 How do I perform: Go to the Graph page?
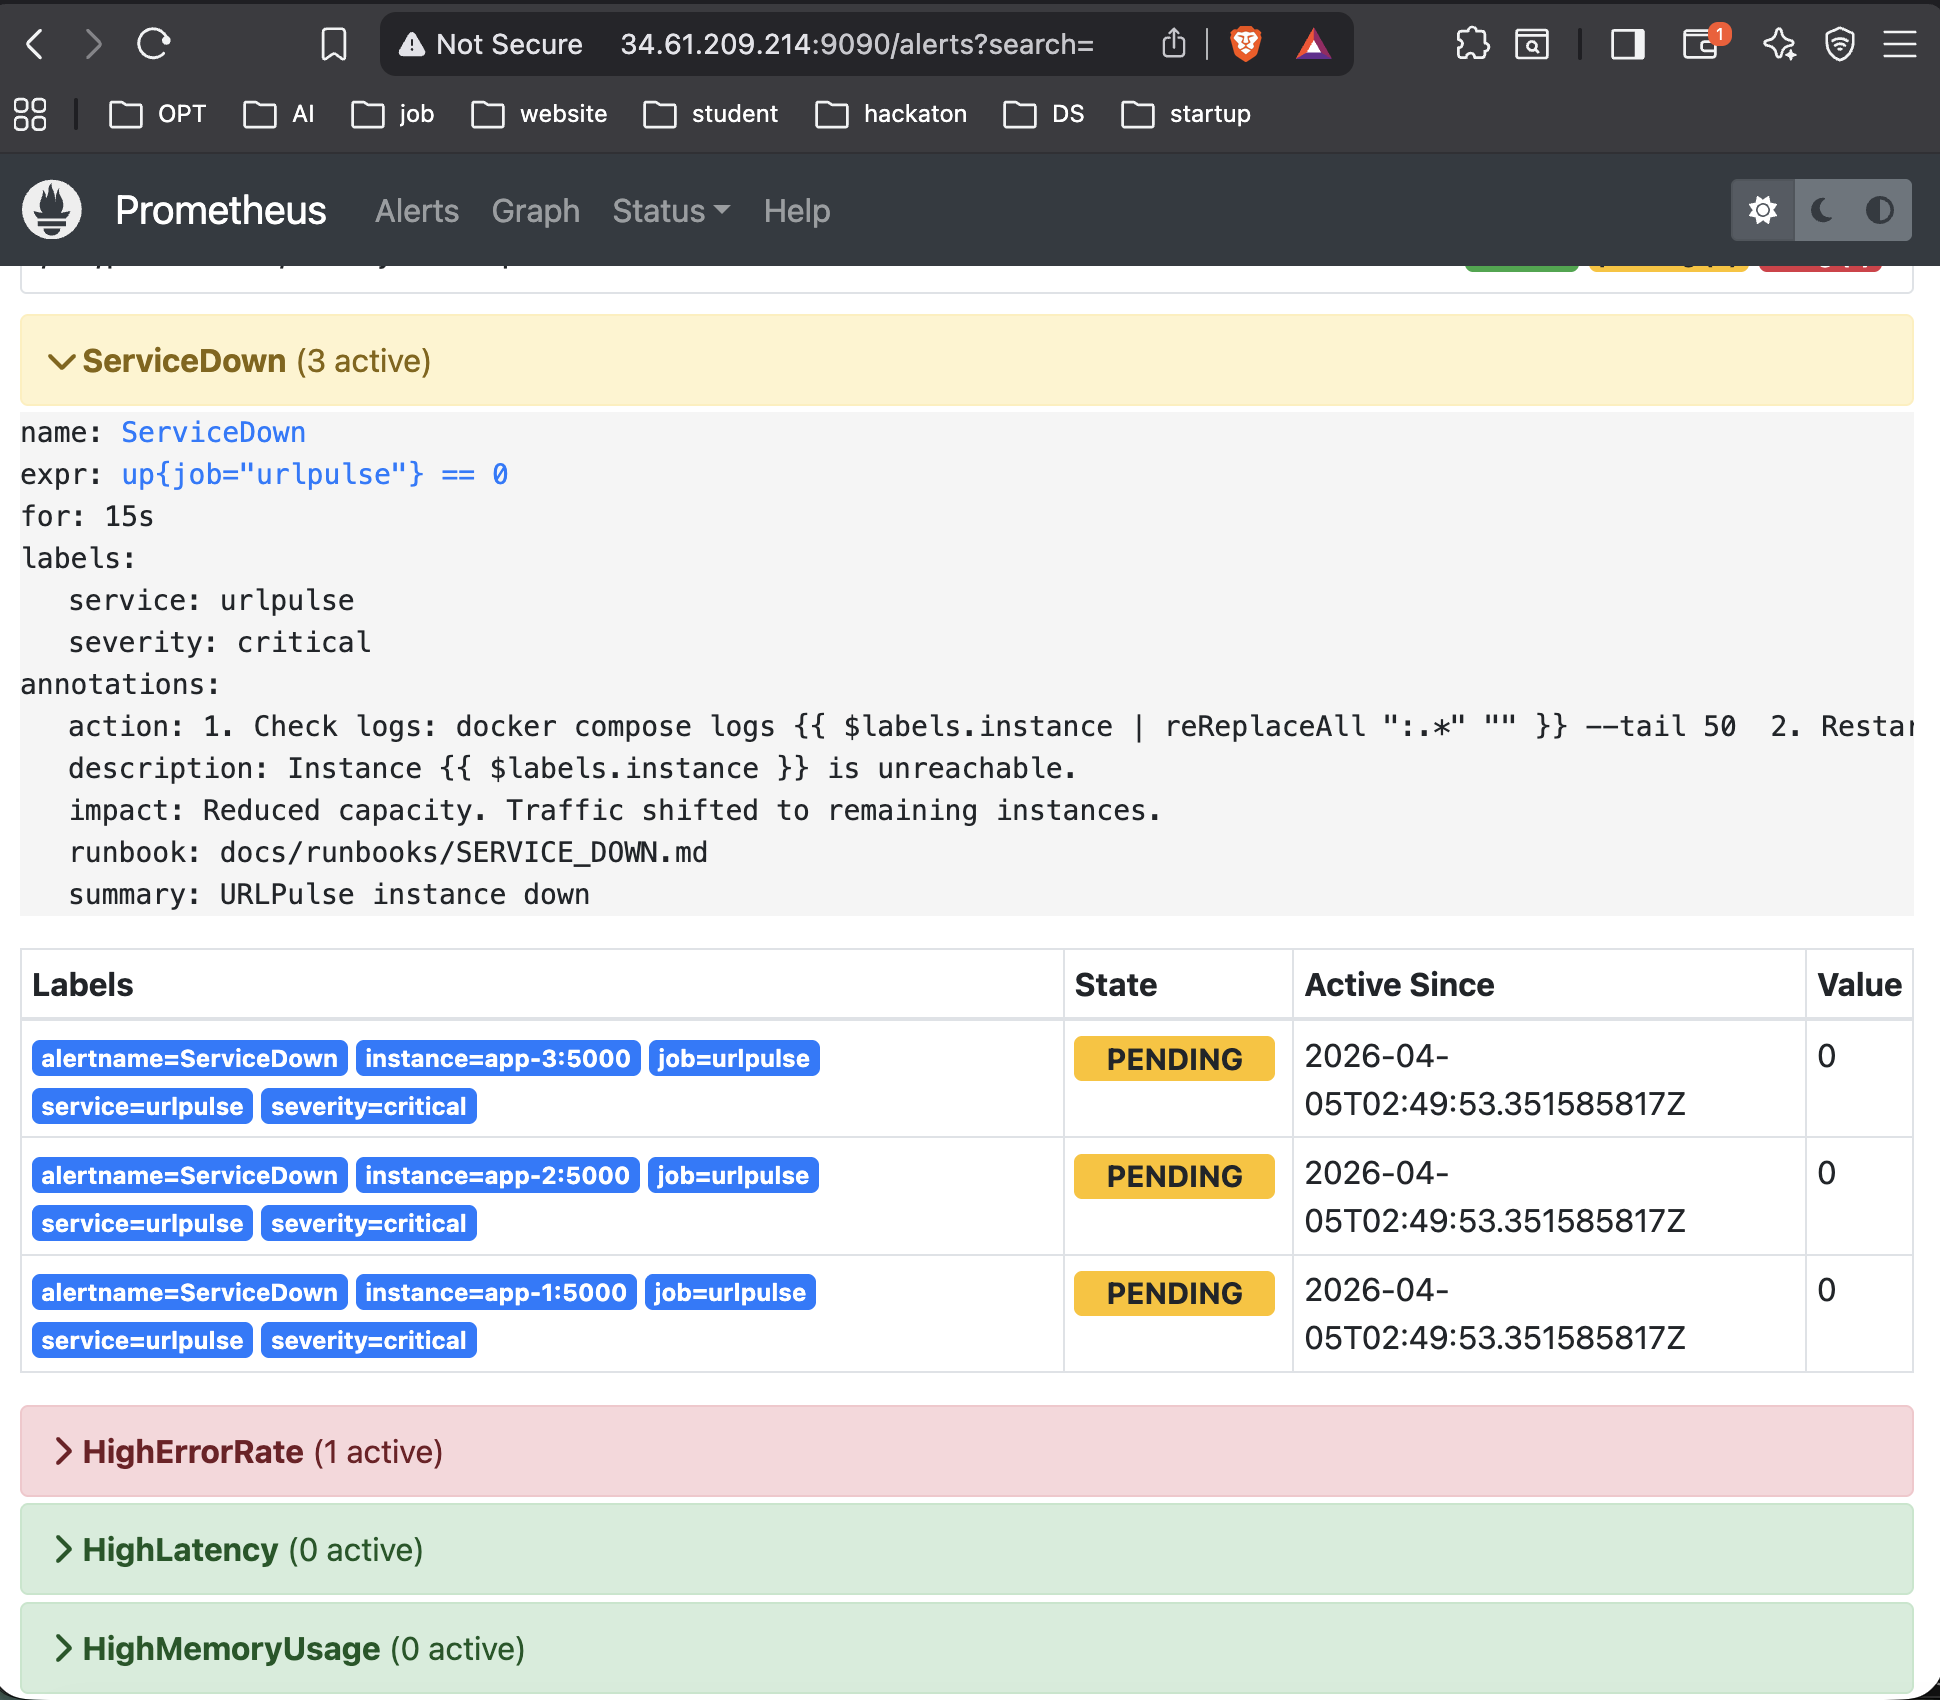point(535,211)
